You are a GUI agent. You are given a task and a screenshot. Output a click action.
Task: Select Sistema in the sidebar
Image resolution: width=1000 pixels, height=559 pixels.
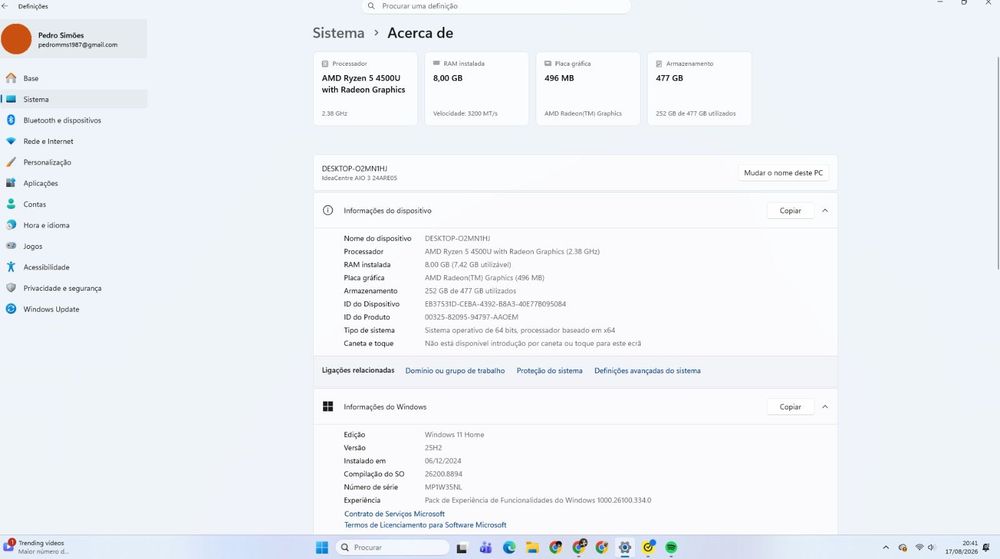pyautogui.click(x=74, y=99)
